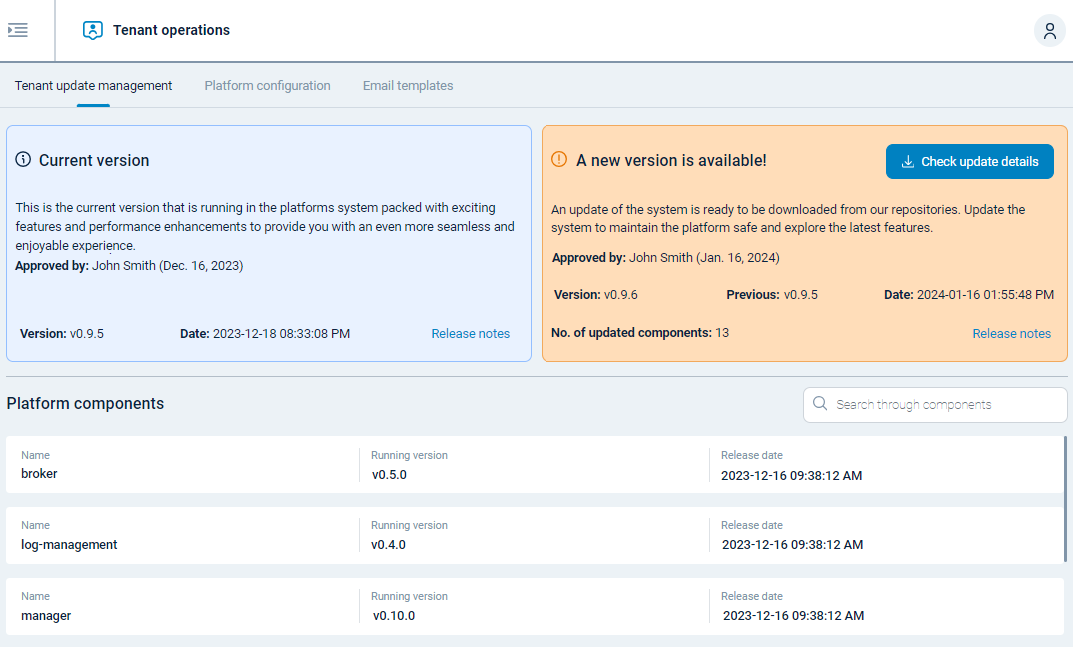The width and height of the screenshot is (1073, 647).
Task: Click the running version v0.10.0 of manager
Action: [x=391, y=617]
